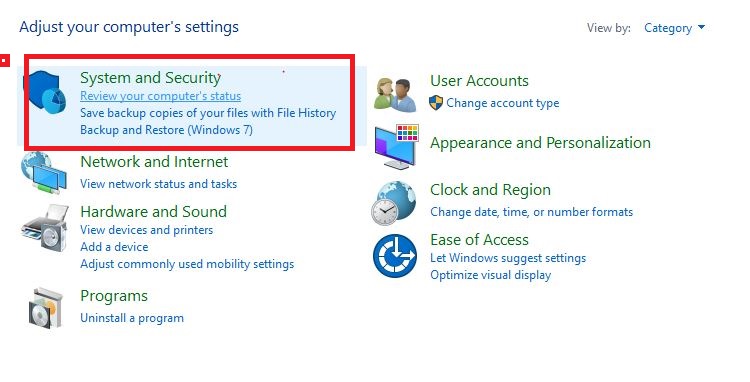The image size is (750, 382).
Task: Open Save backup copies with File History
Action: tap(208, 113)
